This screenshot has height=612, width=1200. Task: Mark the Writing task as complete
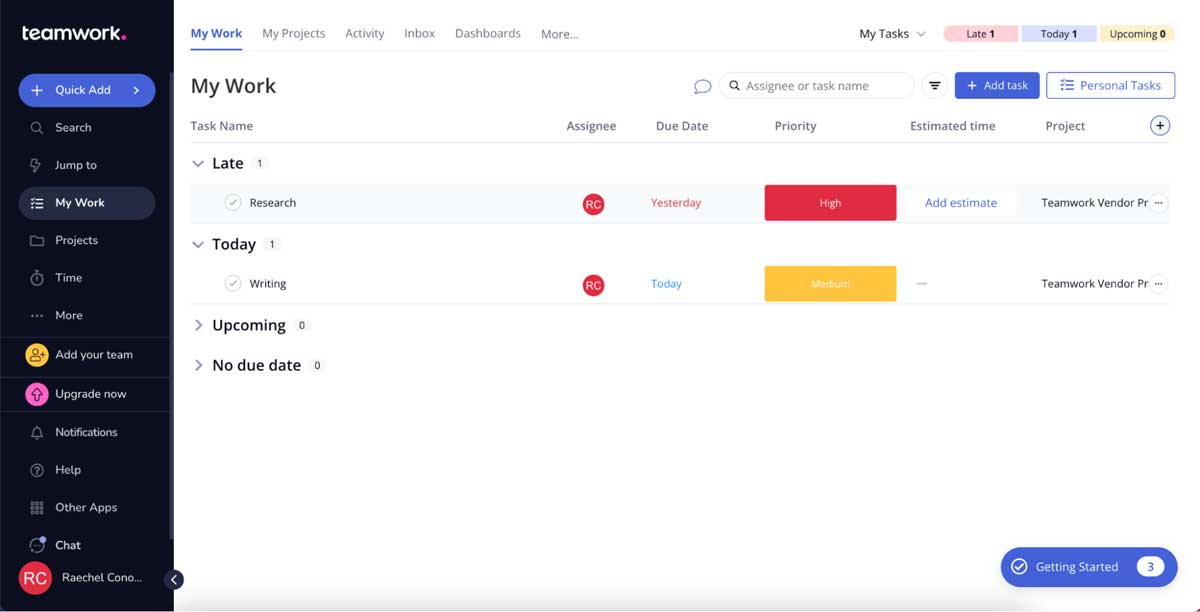[x=232, y=283]
